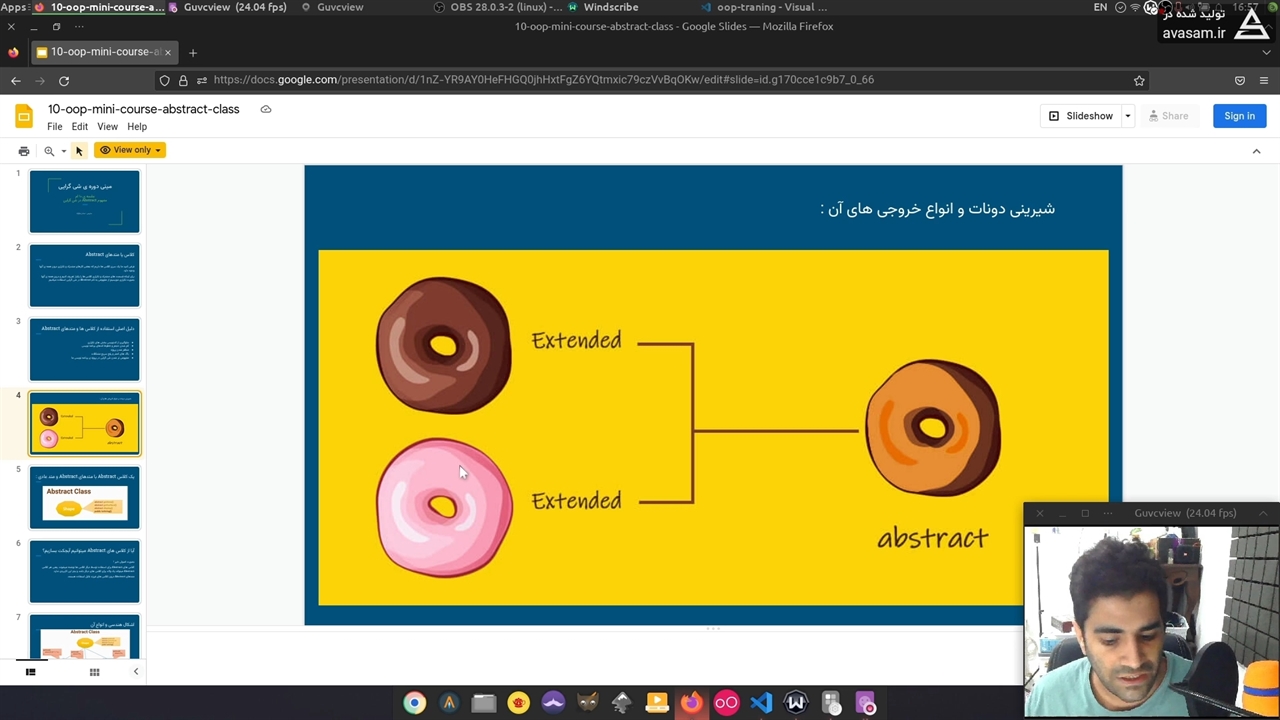Open the Help menu

point(137,127)
